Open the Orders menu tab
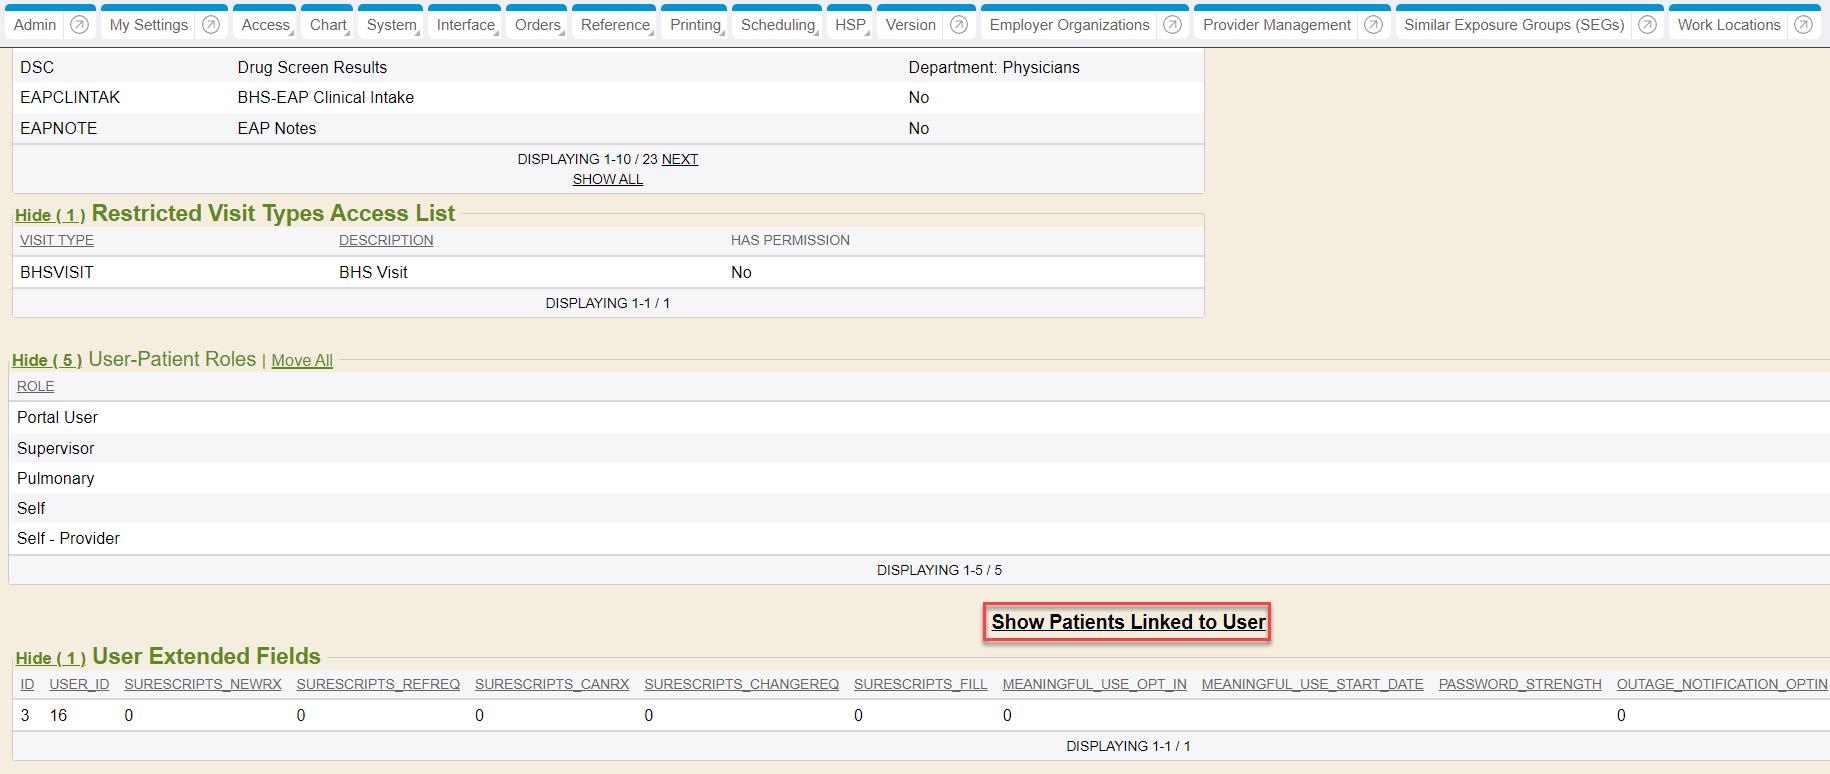Screen dimensions: 1830x774 538,25
